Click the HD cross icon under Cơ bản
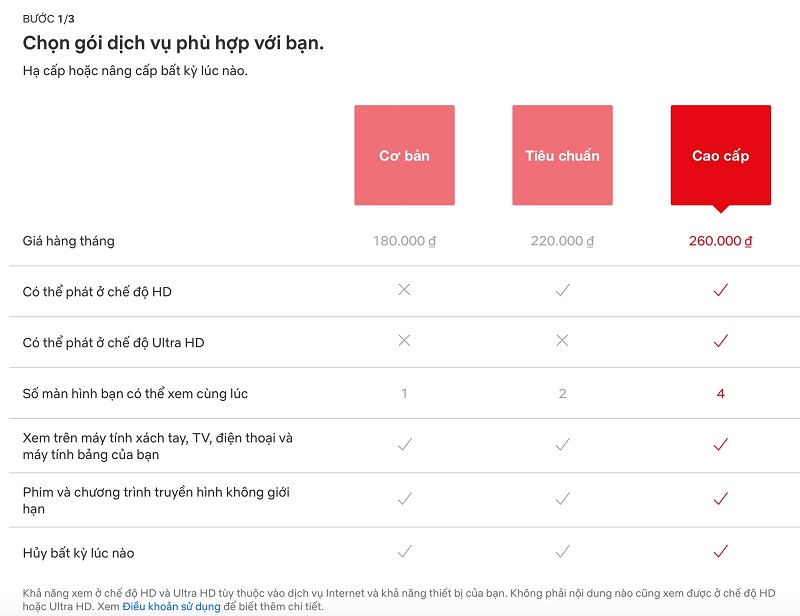This screenshot has width=800, height=616. point(404,290)
